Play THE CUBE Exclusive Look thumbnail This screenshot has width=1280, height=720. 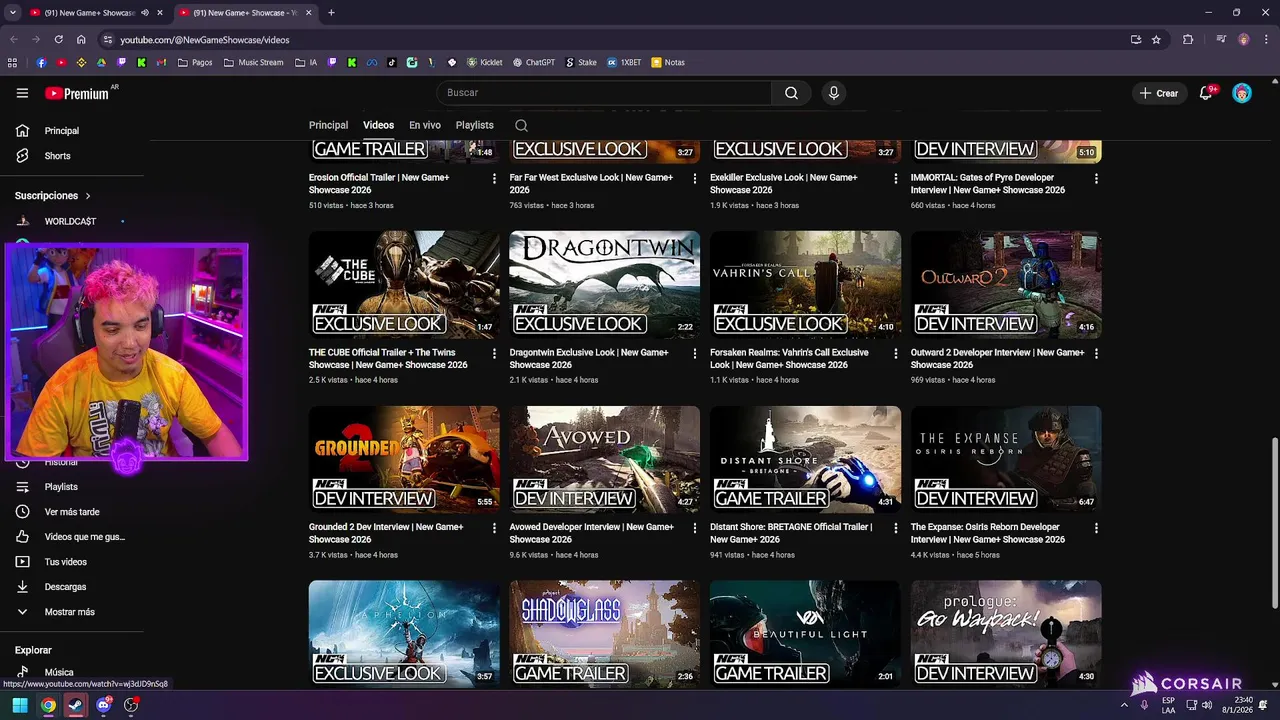coord(404,285)
